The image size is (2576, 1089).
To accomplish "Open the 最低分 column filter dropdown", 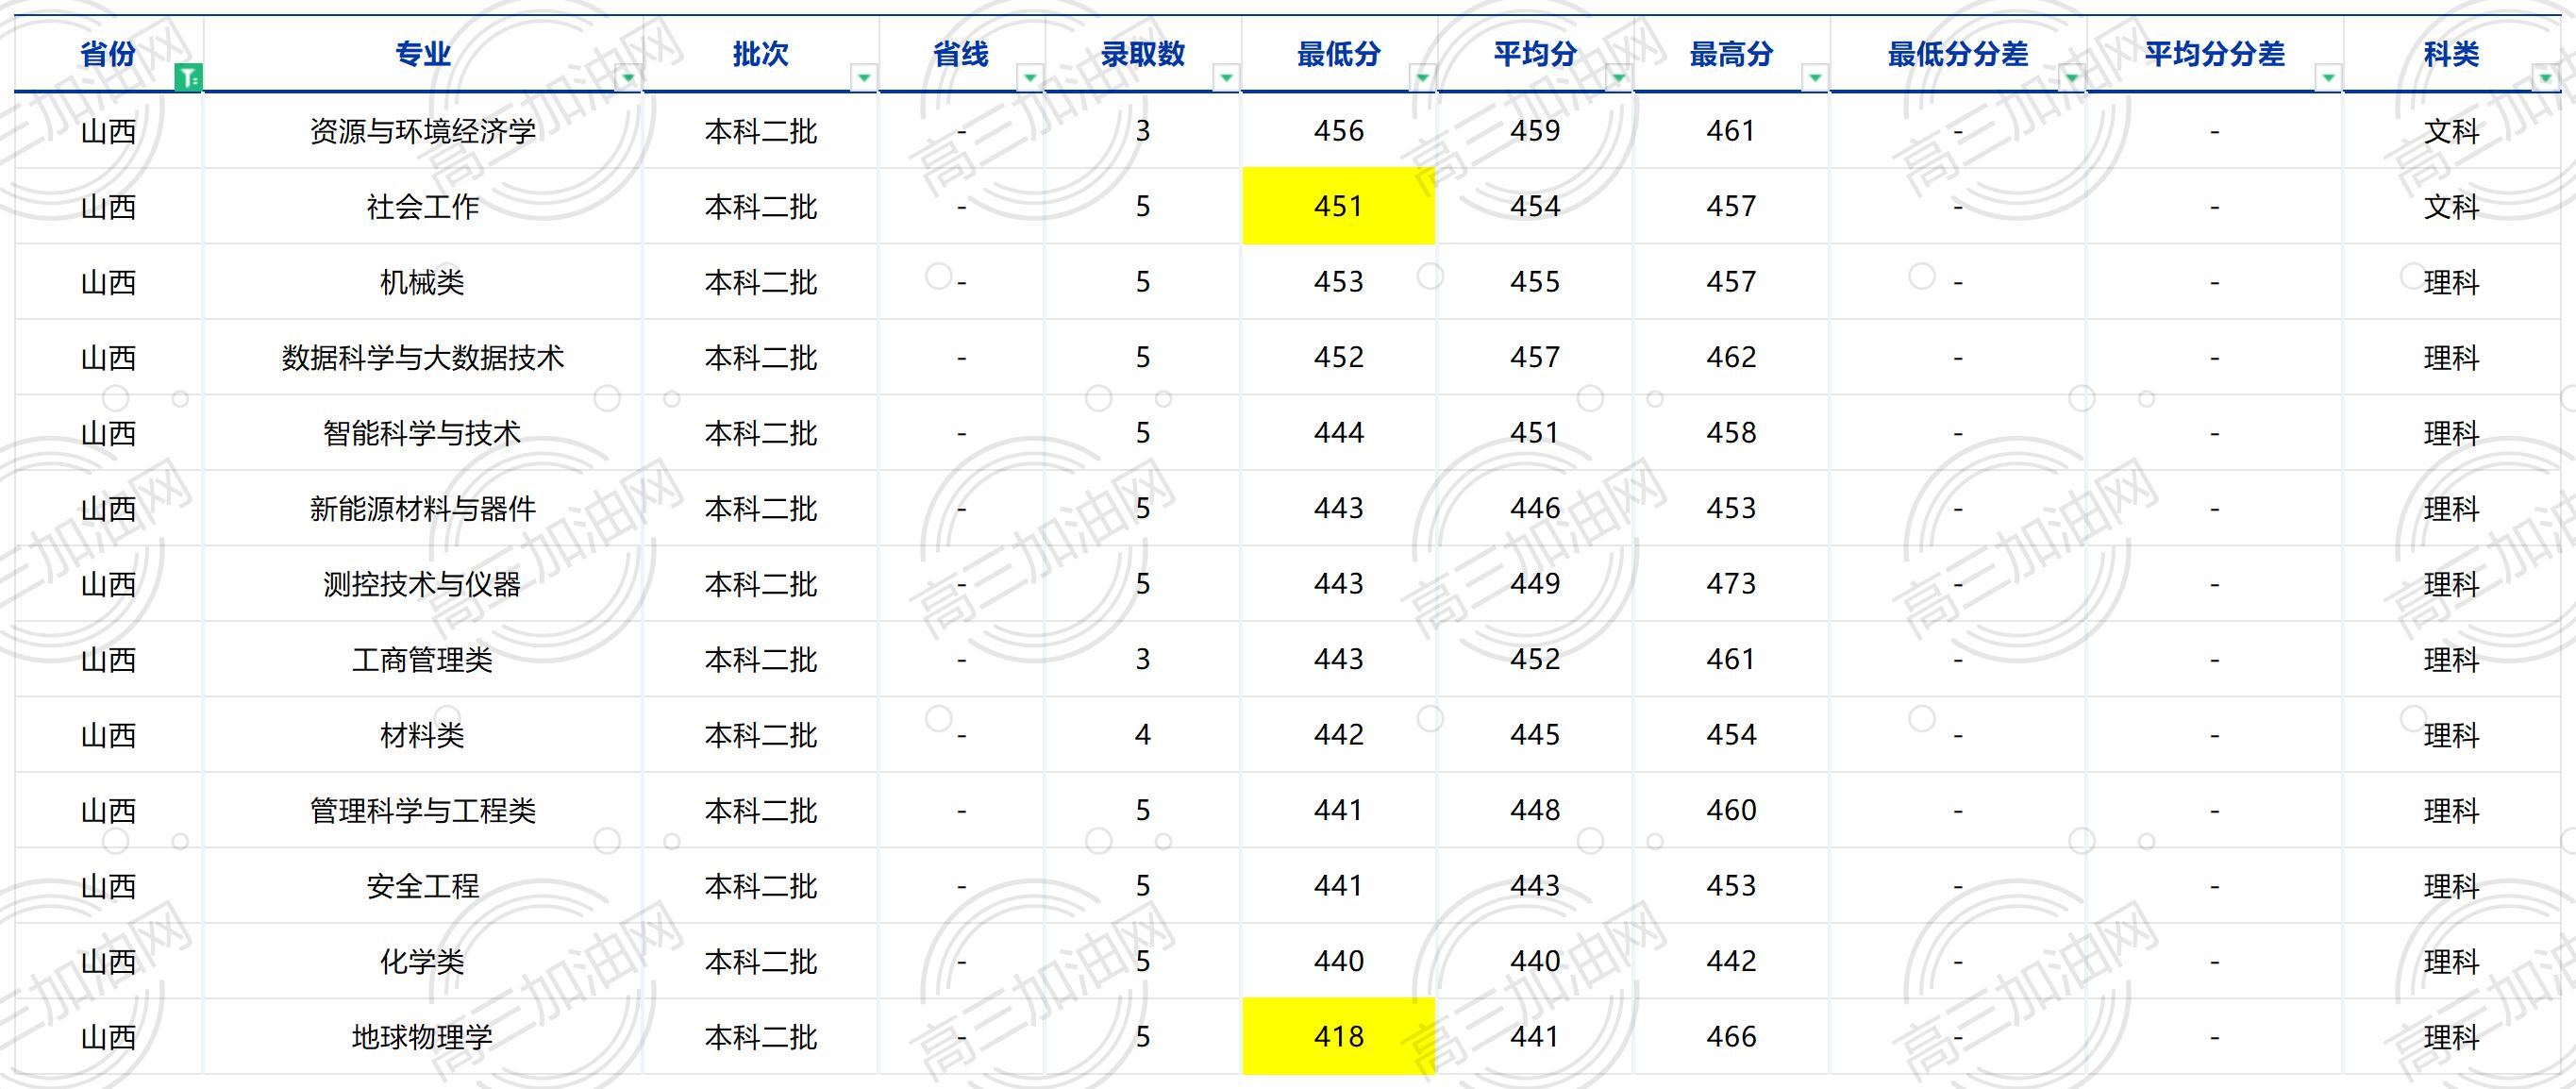I will pos(1422,77).
